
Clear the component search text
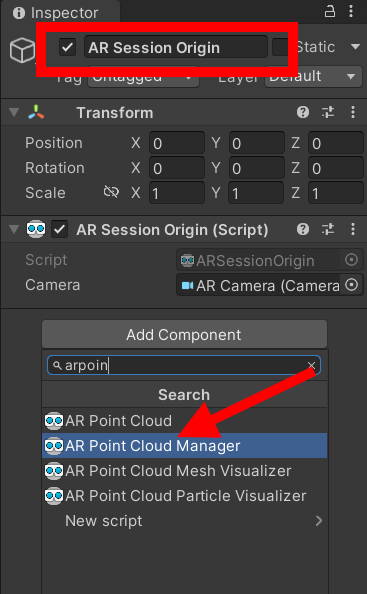(x=311, y=366)
